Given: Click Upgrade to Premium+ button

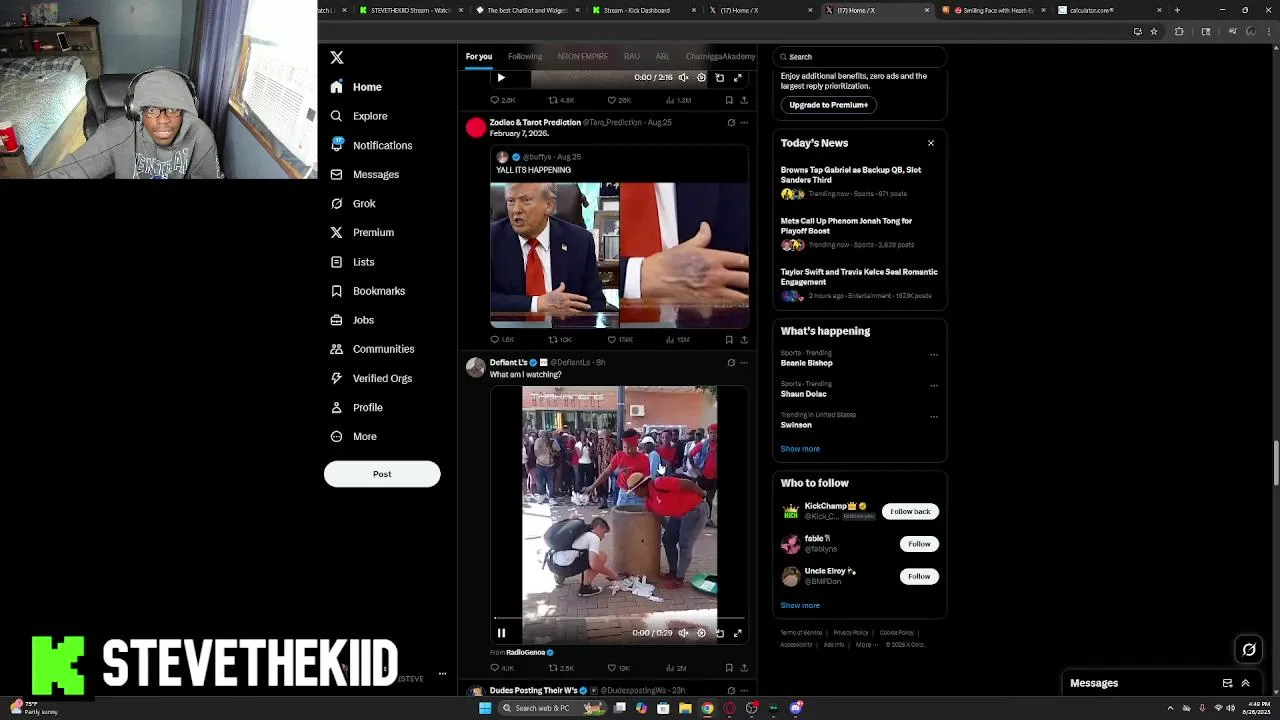Looking at the screenshot, I should tap(829, 105).
